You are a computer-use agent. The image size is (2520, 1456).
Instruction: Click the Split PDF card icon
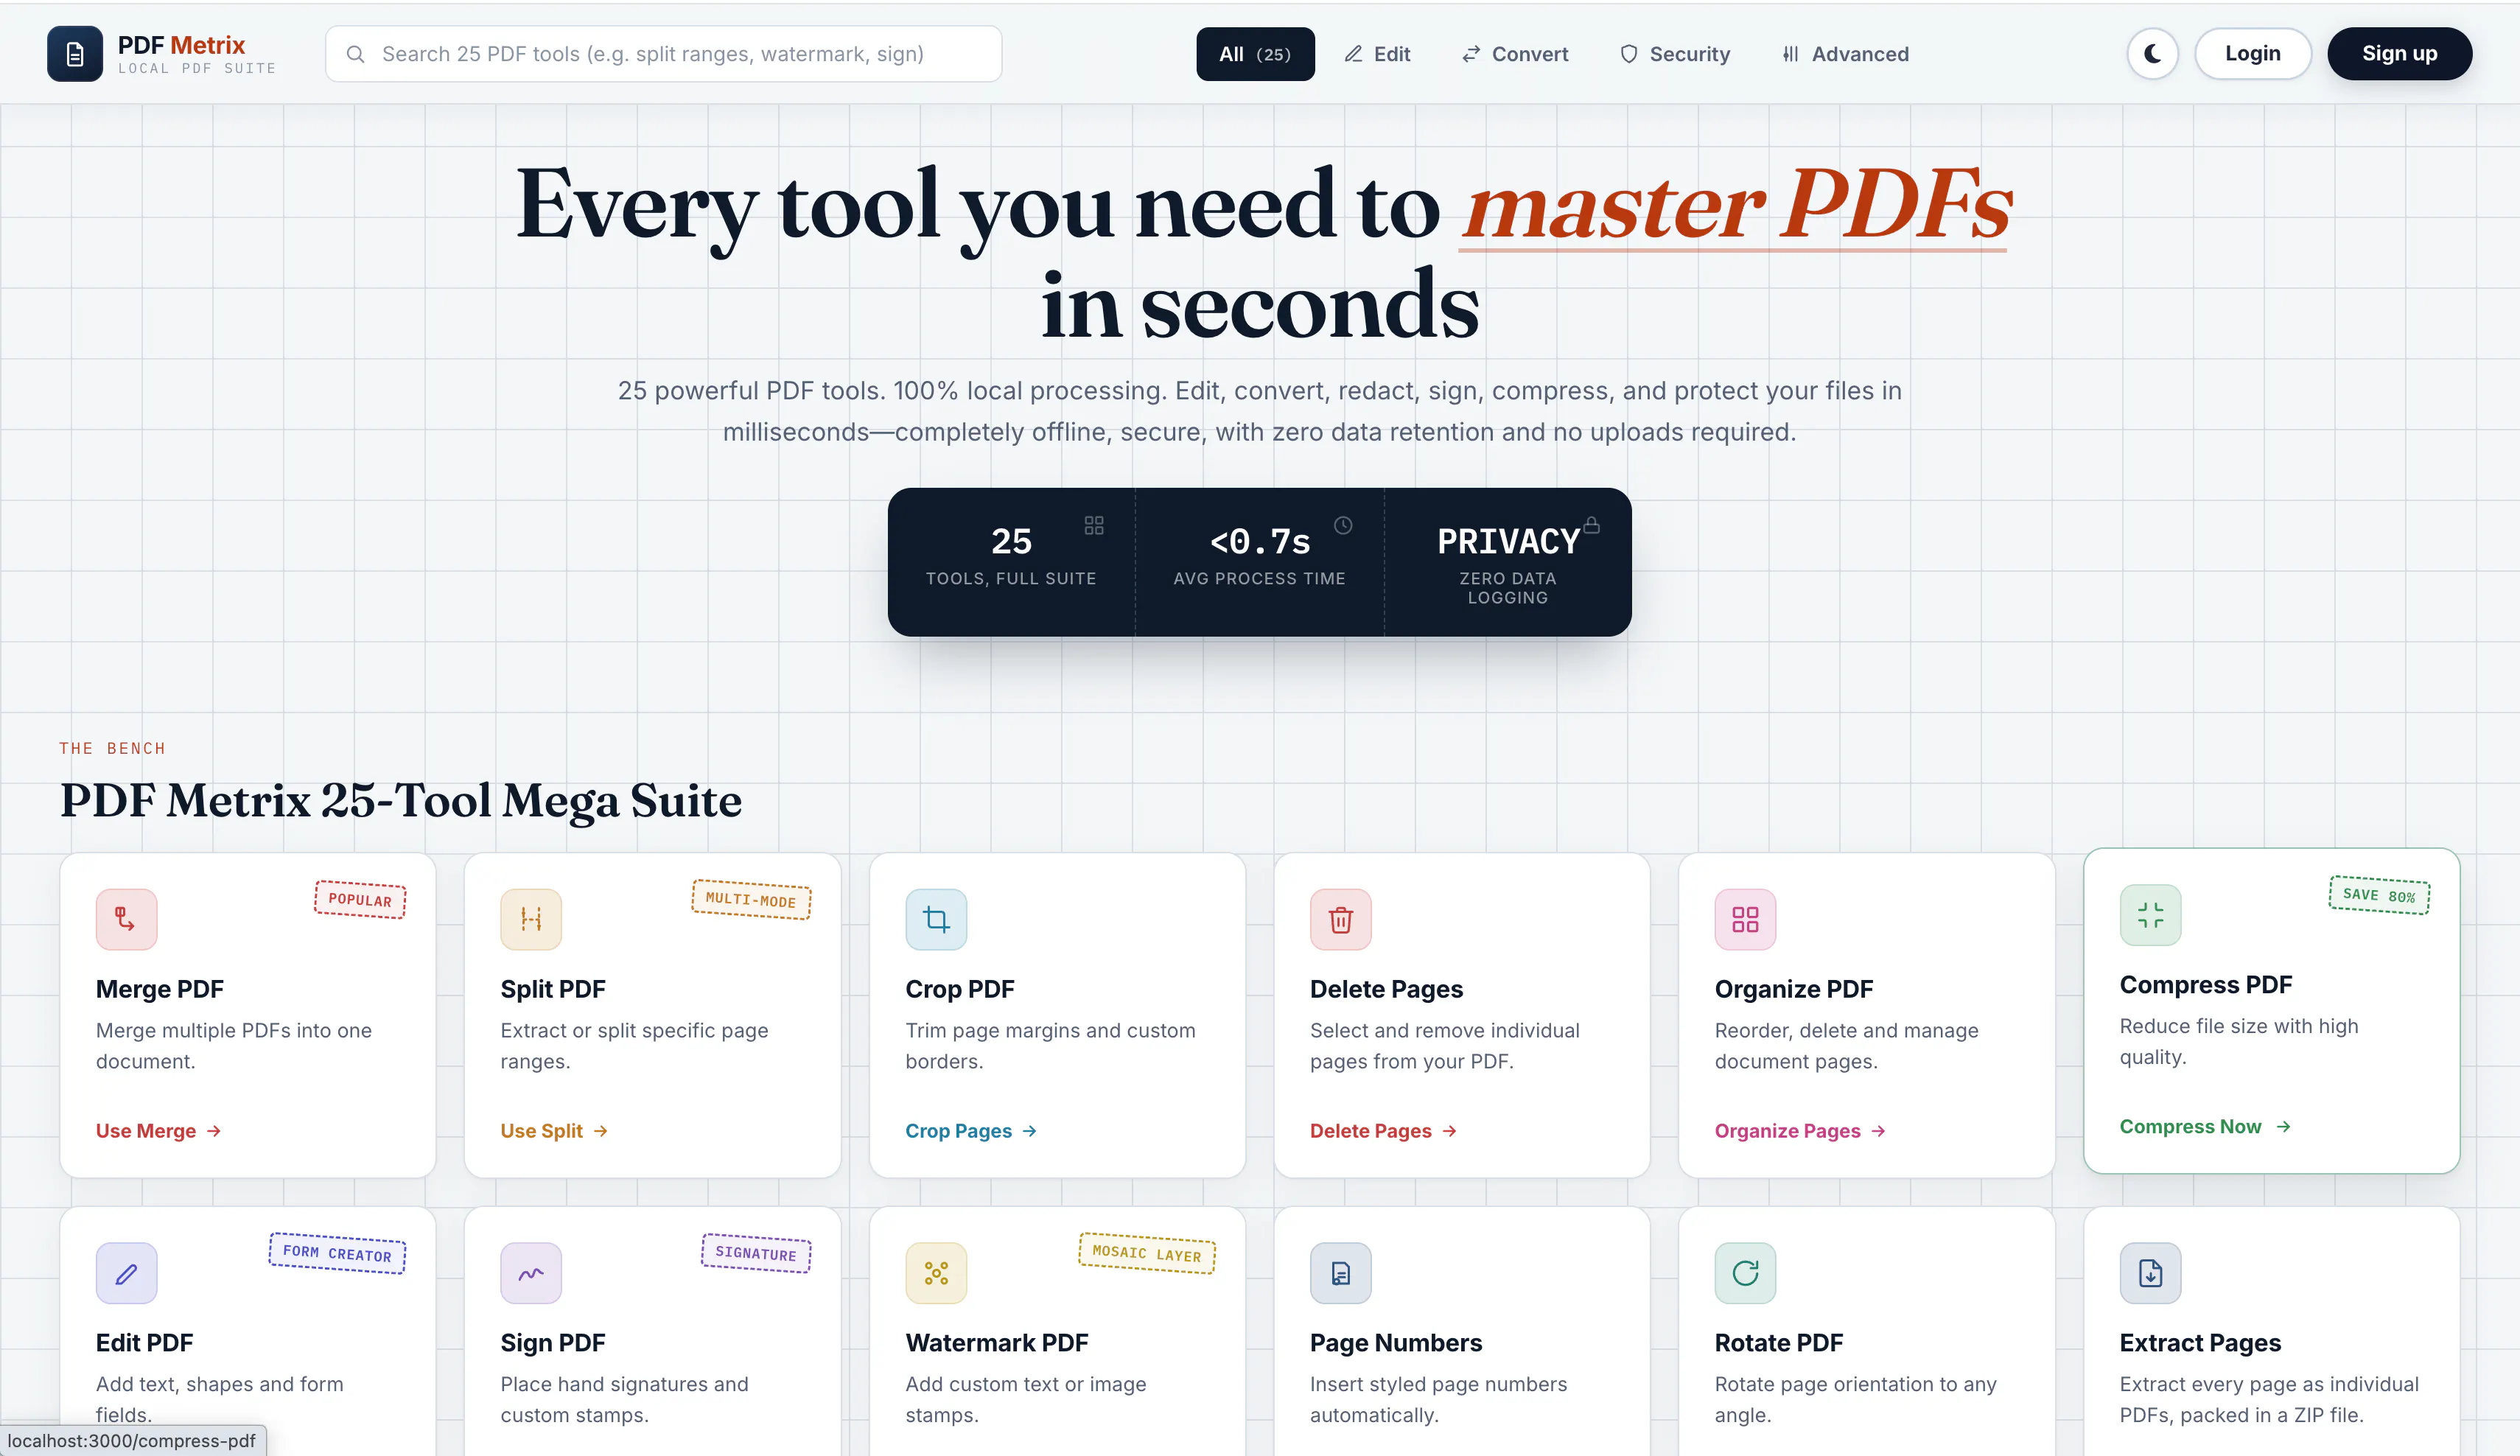click(531, 919)
